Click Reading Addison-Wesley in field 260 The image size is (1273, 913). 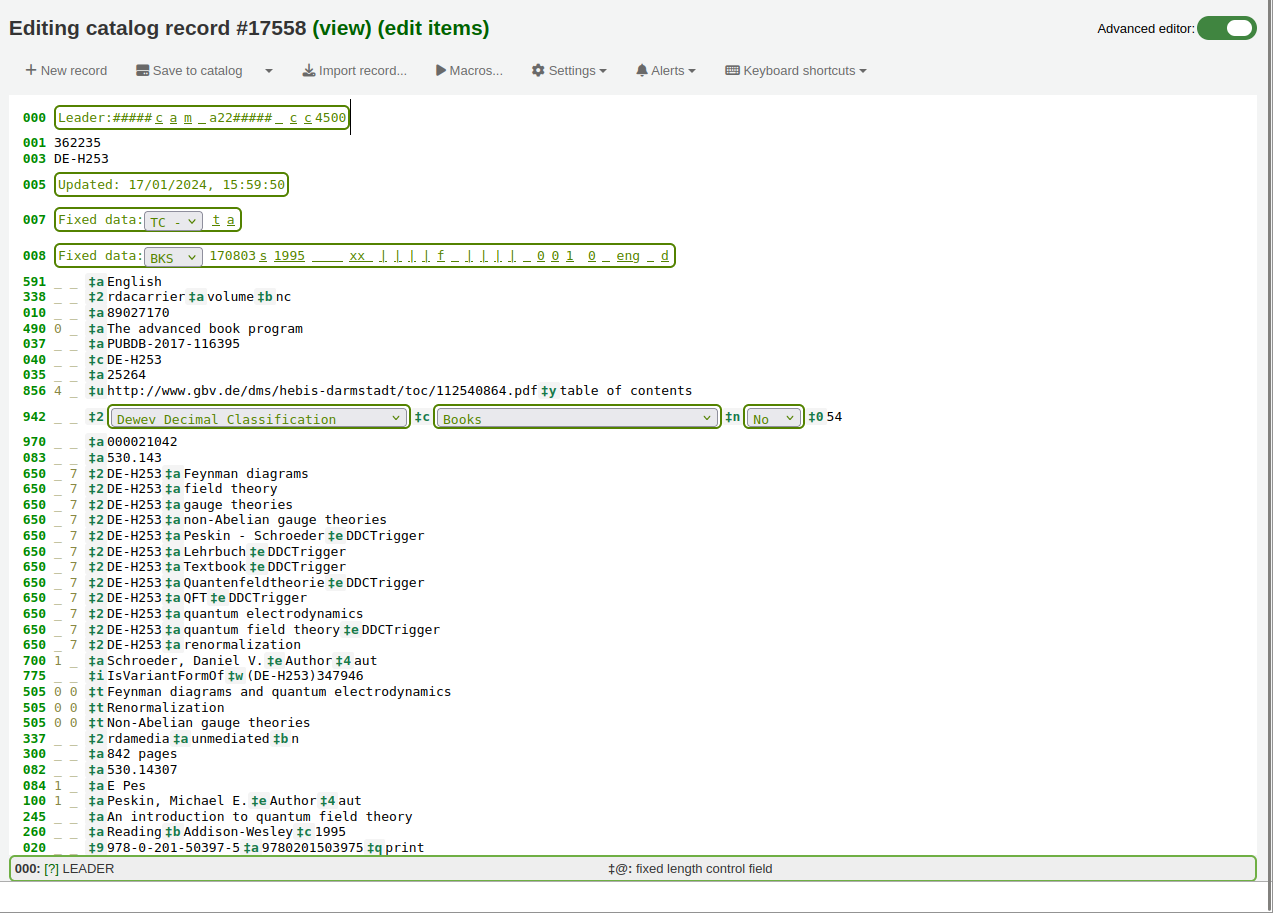point(199,832)
